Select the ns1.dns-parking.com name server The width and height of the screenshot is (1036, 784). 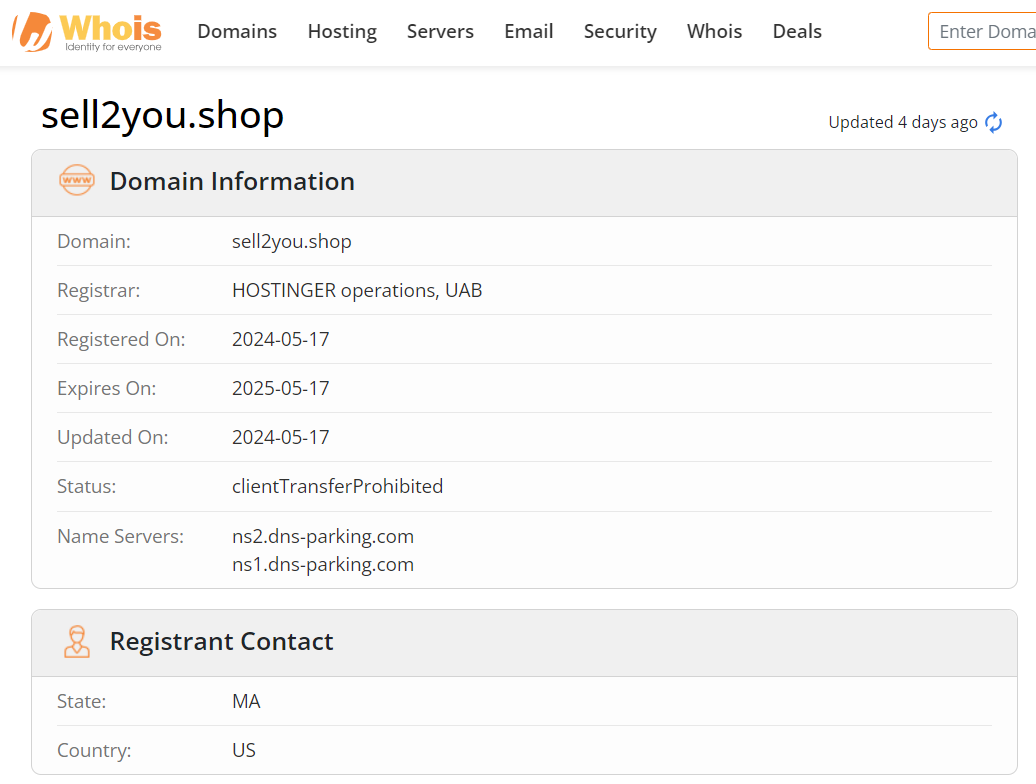click(323, 564)
